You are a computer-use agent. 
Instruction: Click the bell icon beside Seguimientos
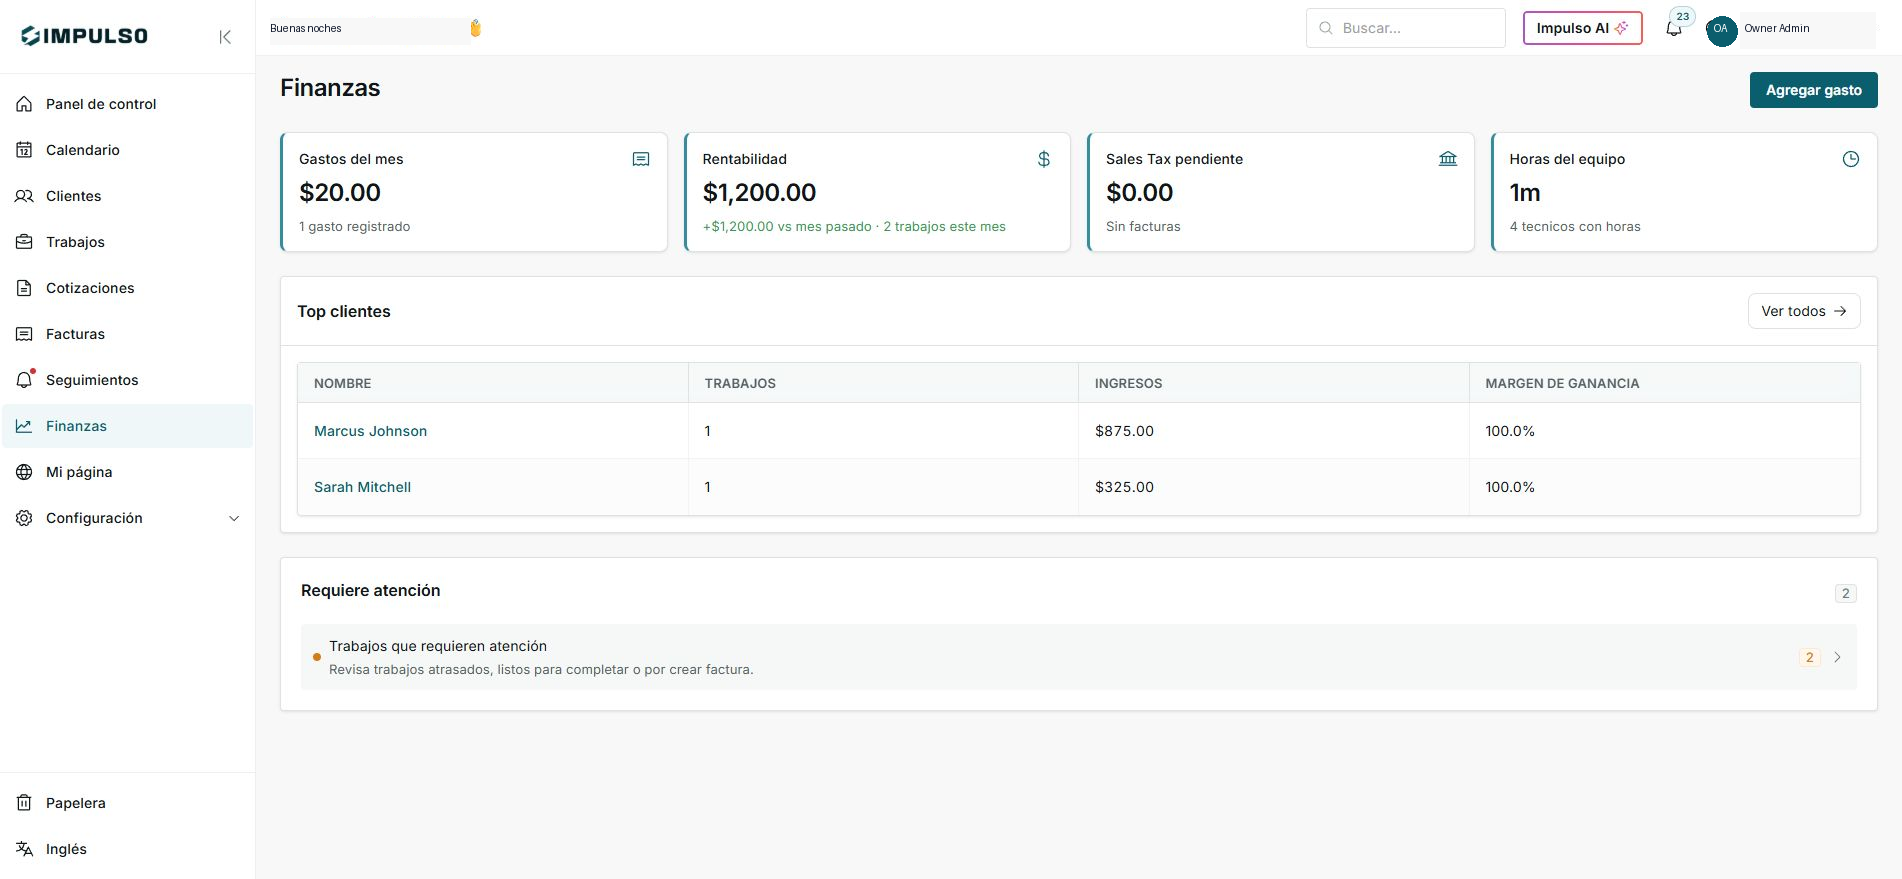(x=25, y=380)
